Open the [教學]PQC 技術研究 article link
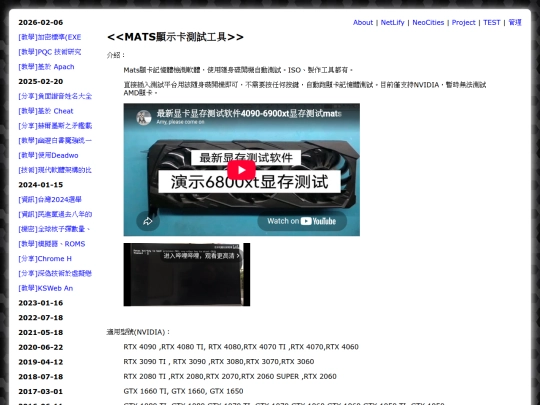Viewport: 540px width, 405px height. 50,52
